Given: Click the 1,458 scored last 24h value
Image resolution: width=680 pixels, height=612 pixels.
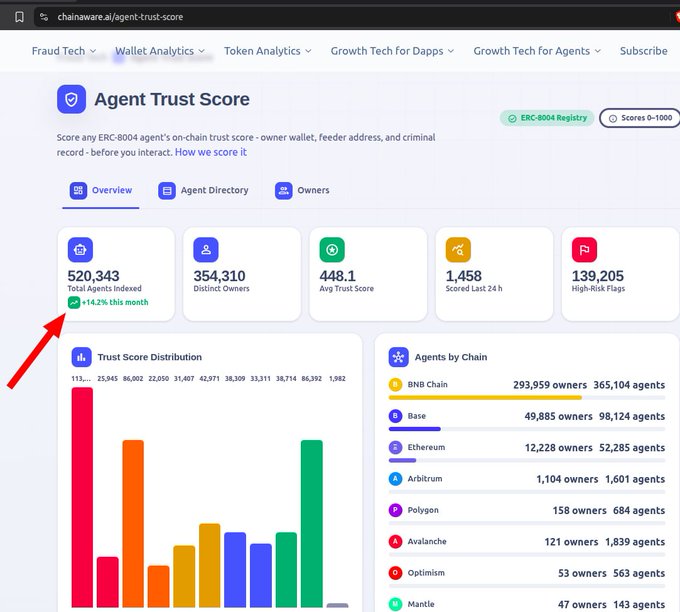Looking at the screenshot, I should [x=464, y=276].
